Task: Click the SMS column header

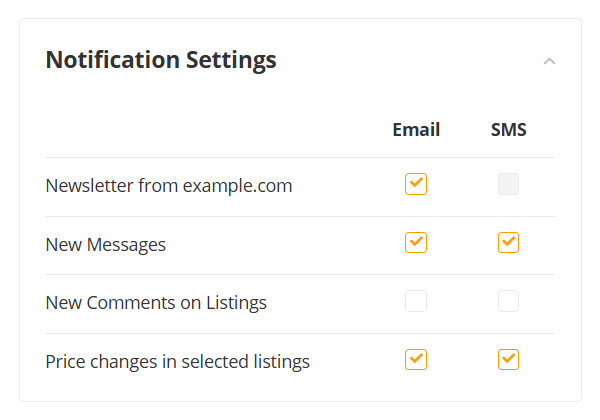Action: click(509, 129)
